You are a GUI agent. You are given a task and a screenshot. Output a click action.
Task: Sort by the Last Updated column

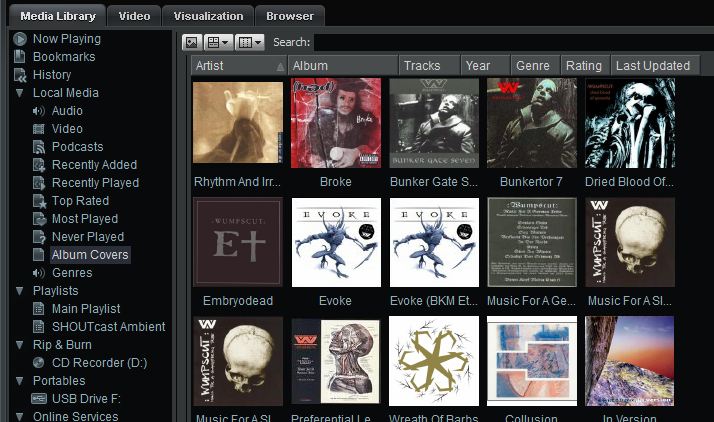coord(655,66)
